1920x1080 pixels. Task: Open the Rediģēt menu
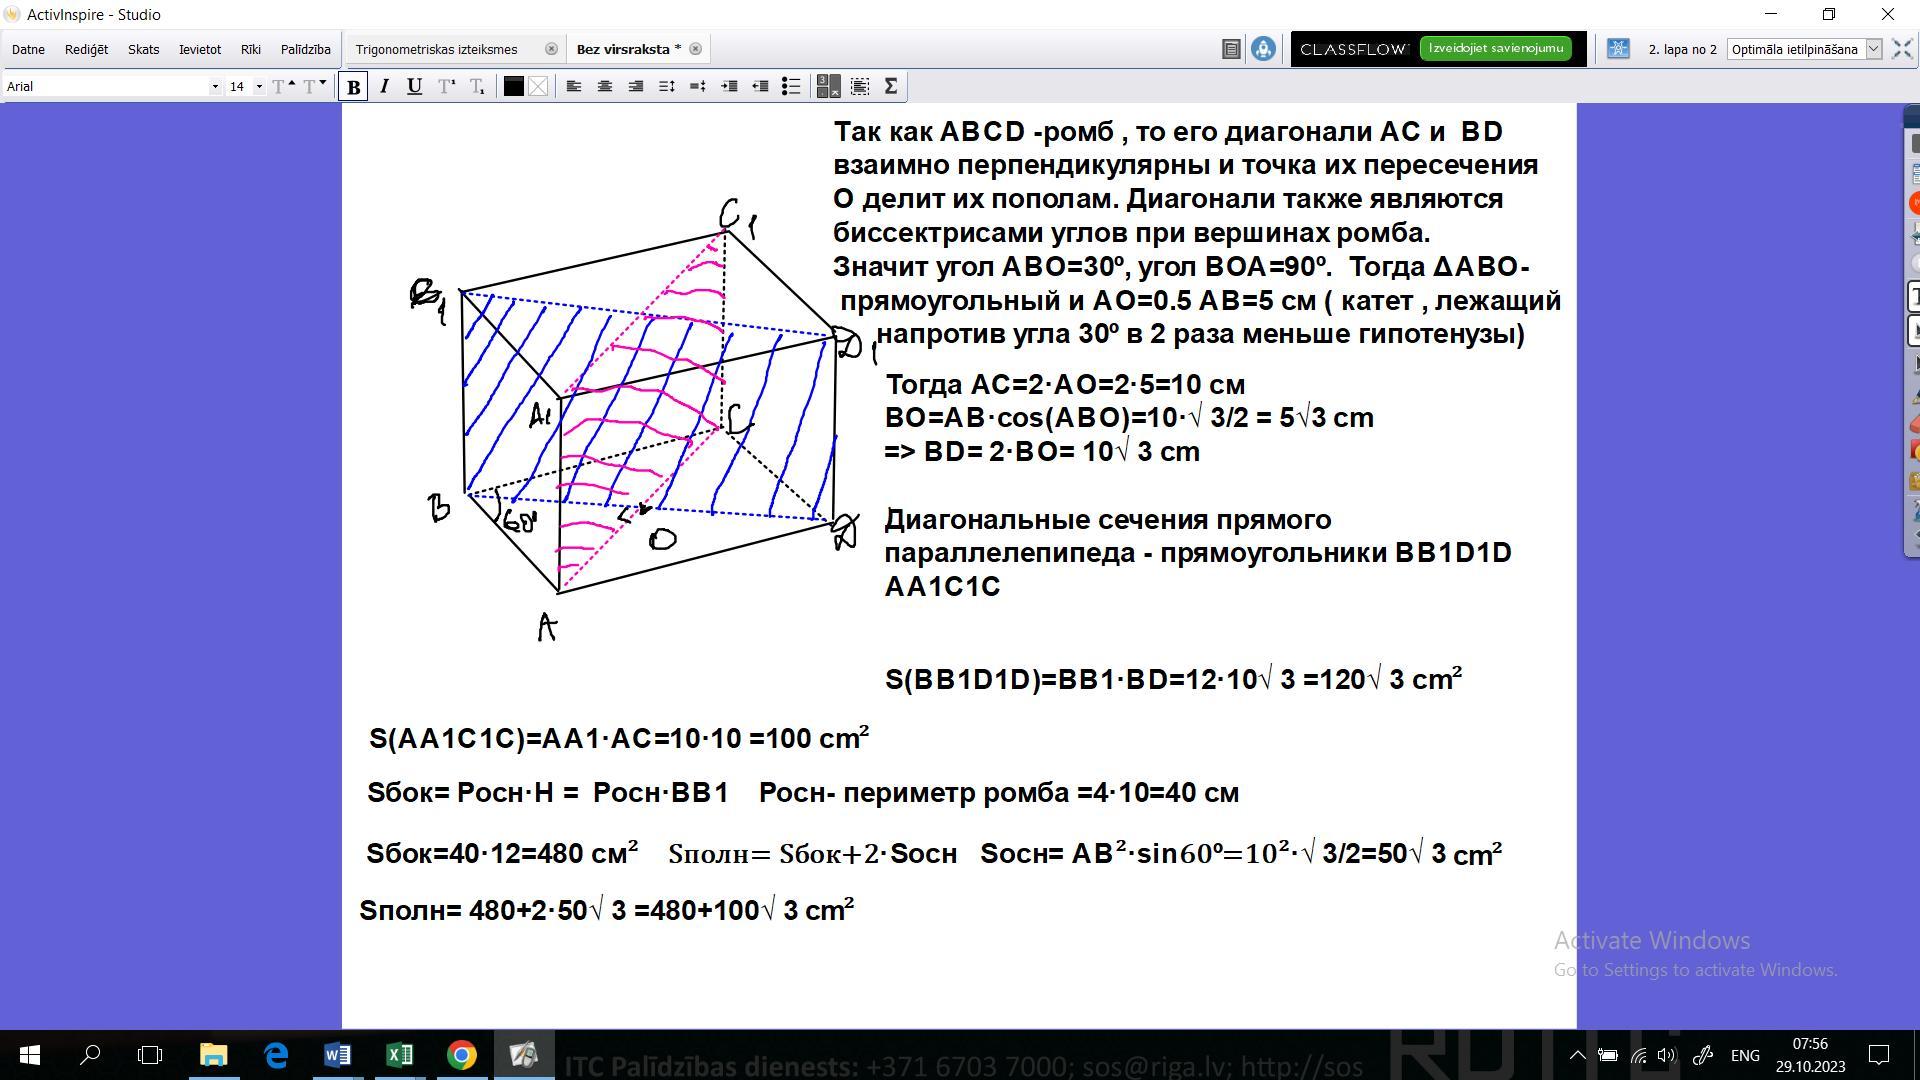point(86,49)
